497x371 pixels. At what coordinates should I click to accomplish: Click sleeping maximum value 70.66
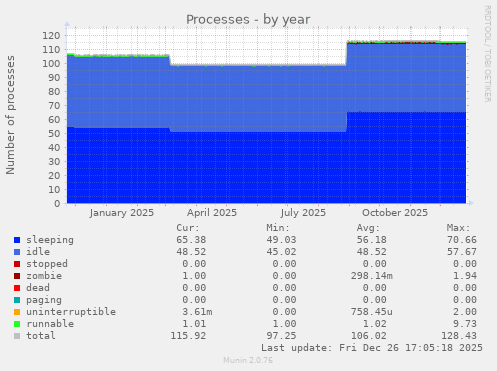pyautogui.click(x=462, y=240)
